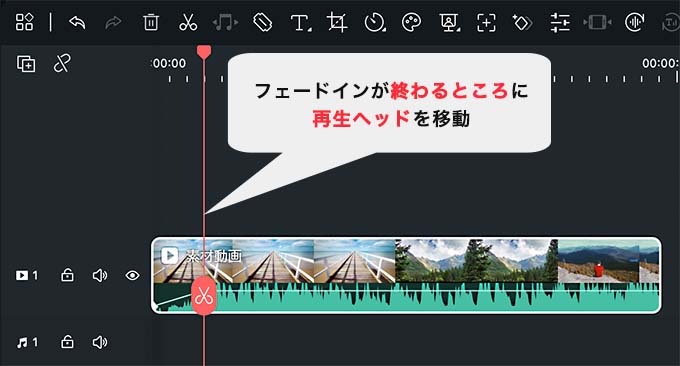Toggle eye visibility on video track 1
The height and width of the screenshot is (366, 680).
132,275
